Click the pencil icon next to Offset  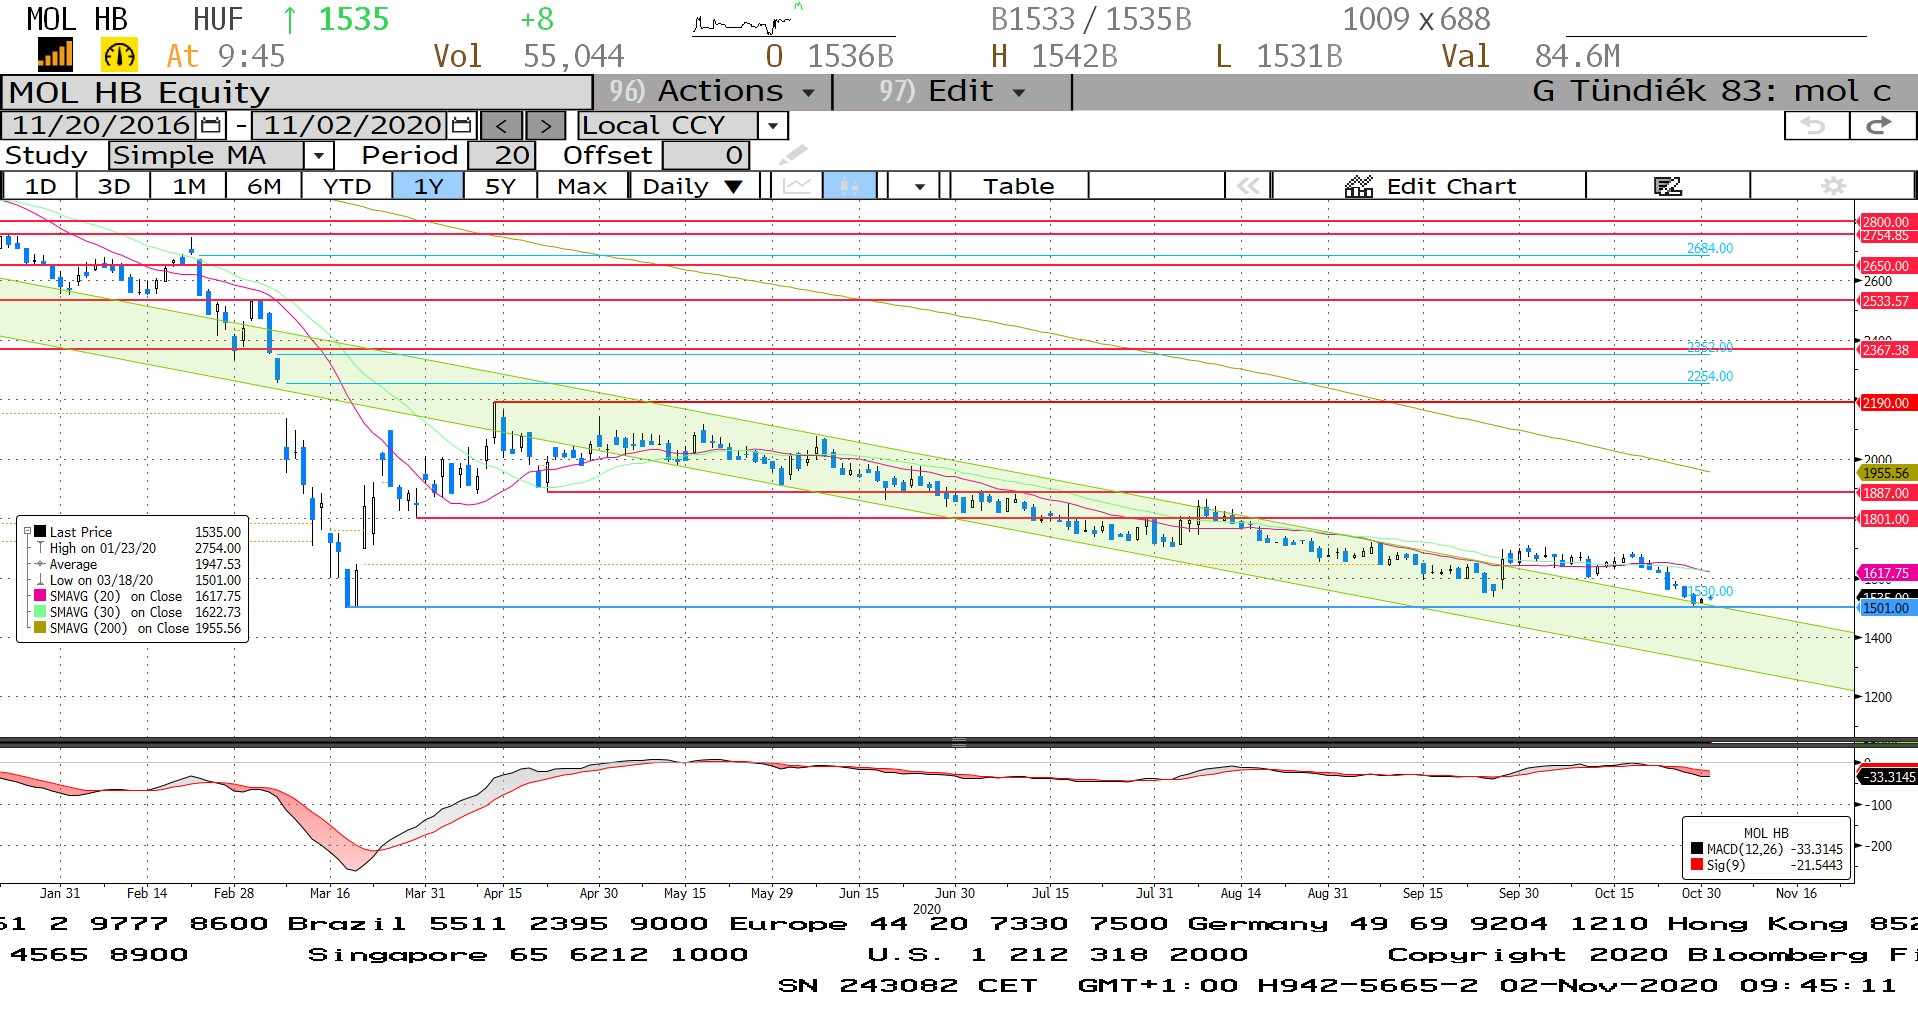pos(792,155)
